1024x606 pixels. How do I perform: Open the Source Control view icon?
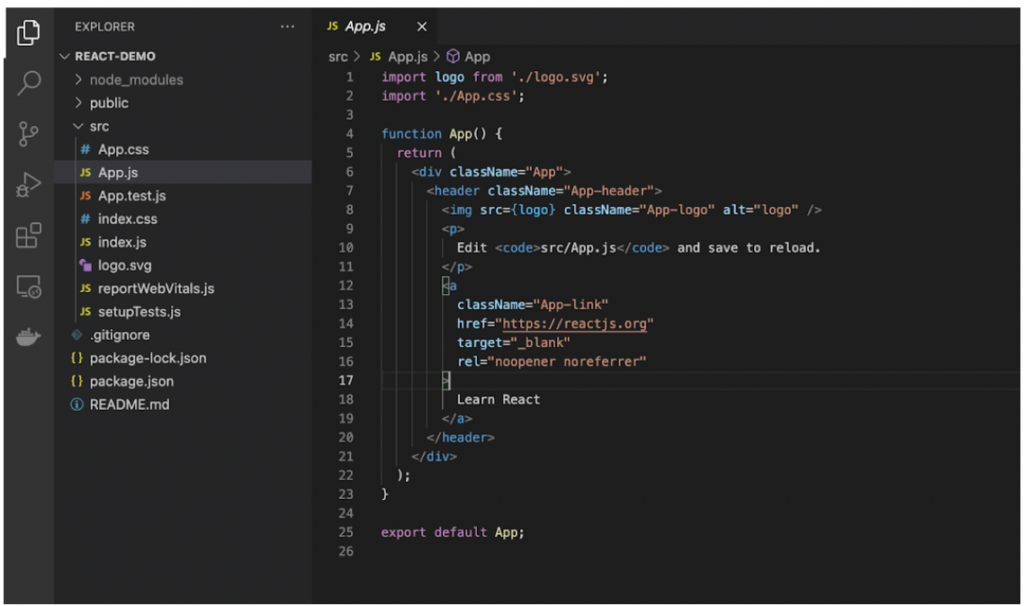point(28,134)
